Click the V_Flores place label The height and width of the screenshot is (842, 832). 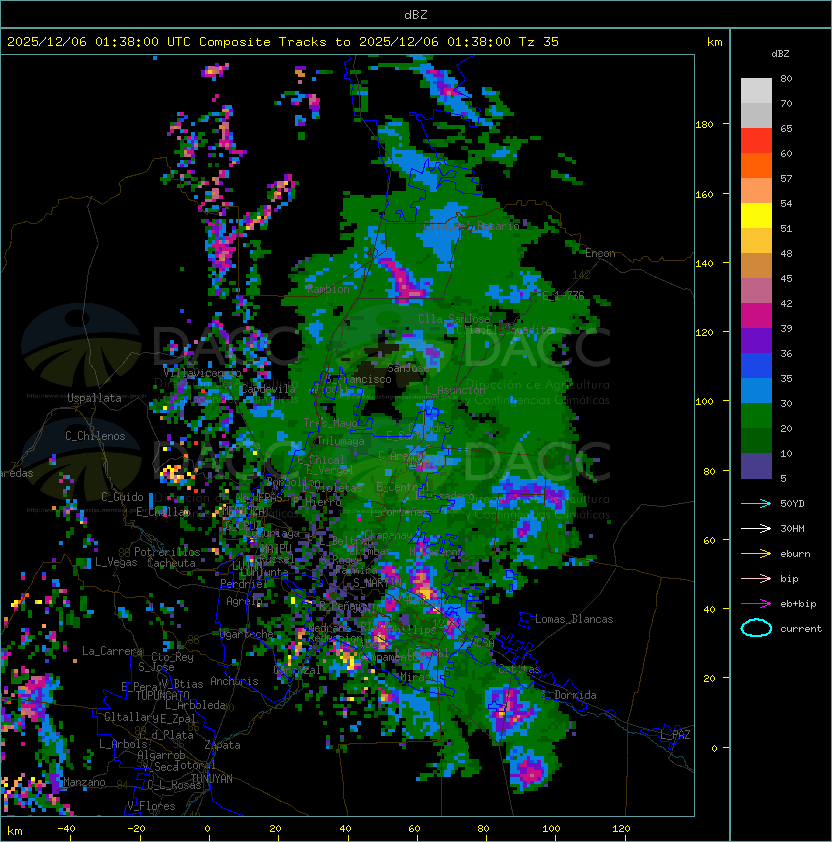[151, 806]
